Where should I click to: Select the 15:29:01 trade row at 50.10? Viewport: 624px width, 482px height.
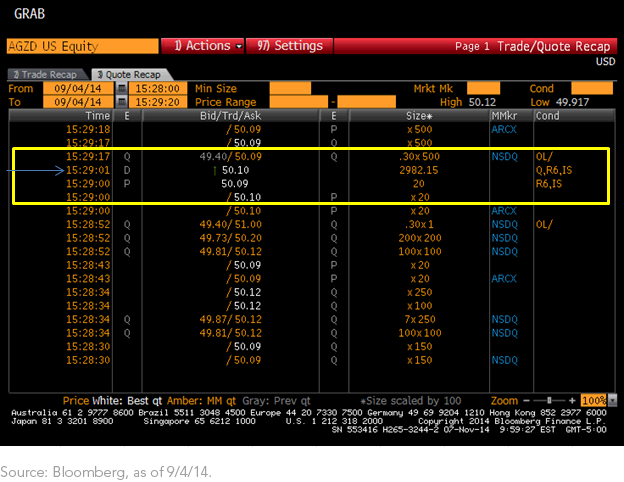(x=310, y=170)
